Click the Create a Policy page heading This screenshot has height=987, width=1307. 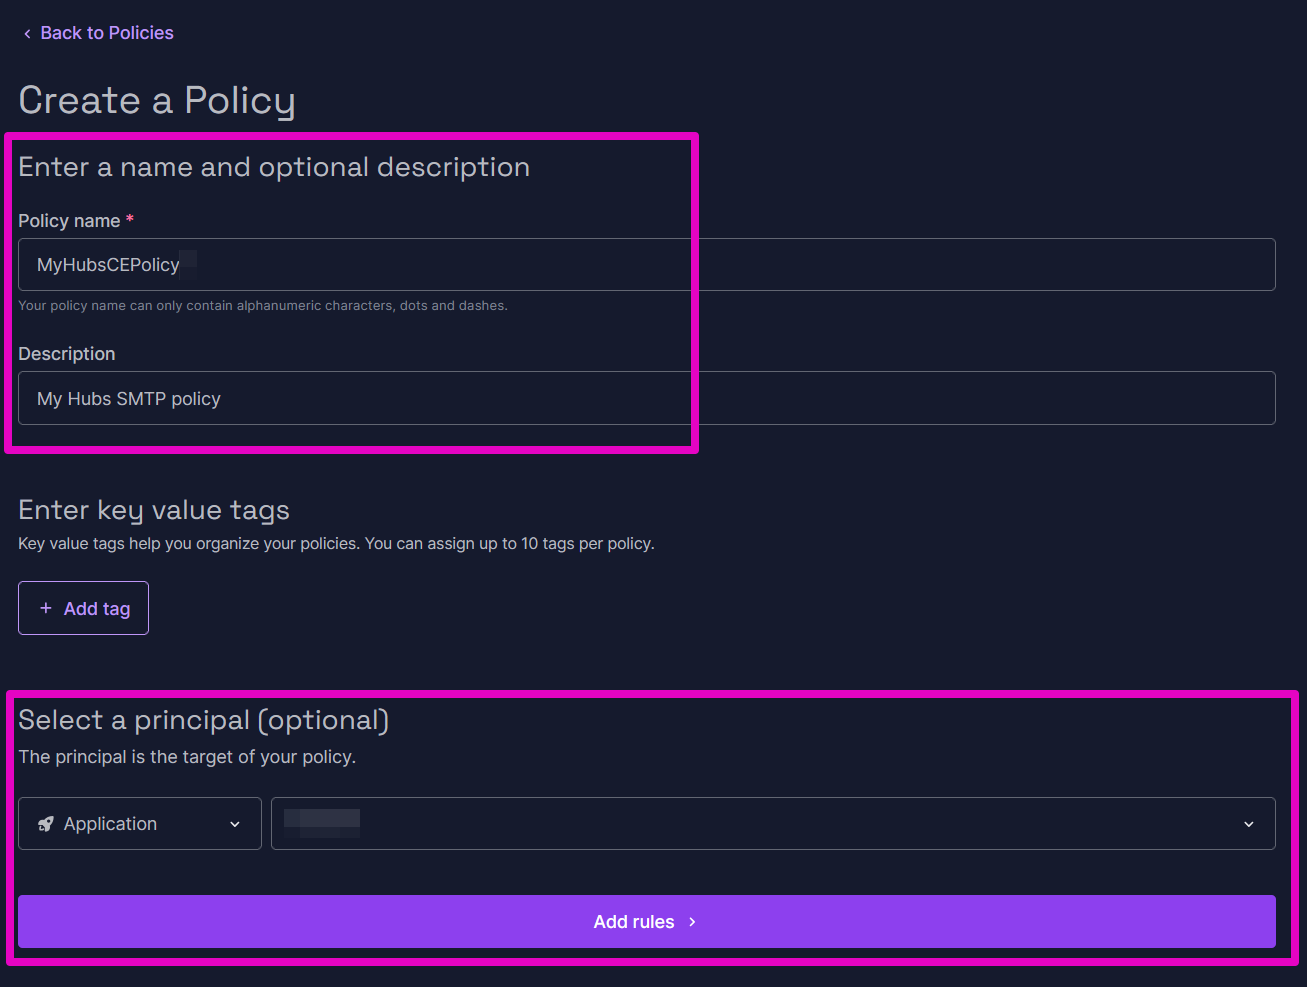[x=157, y=101]
